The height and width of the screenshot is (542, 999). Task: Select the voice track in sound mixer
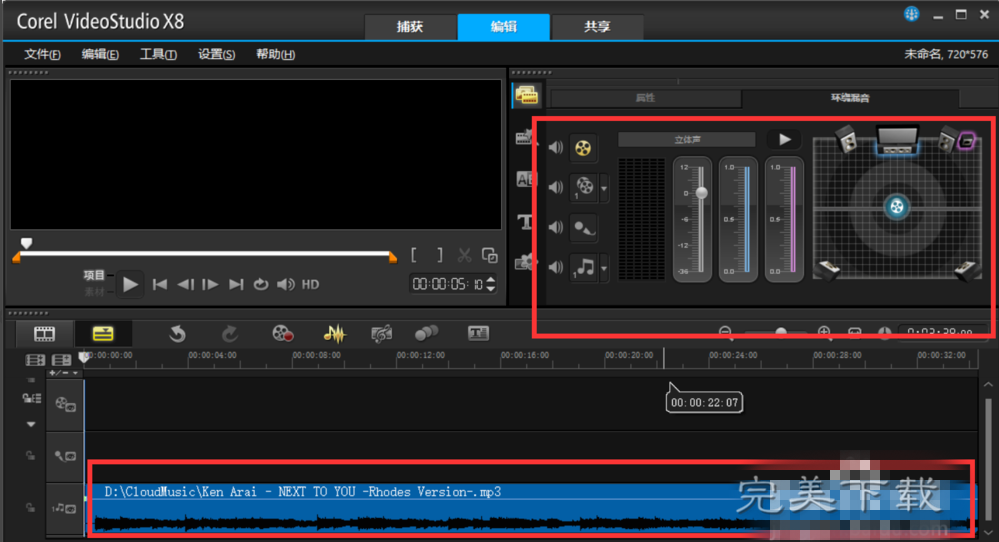tap(584, 227)
